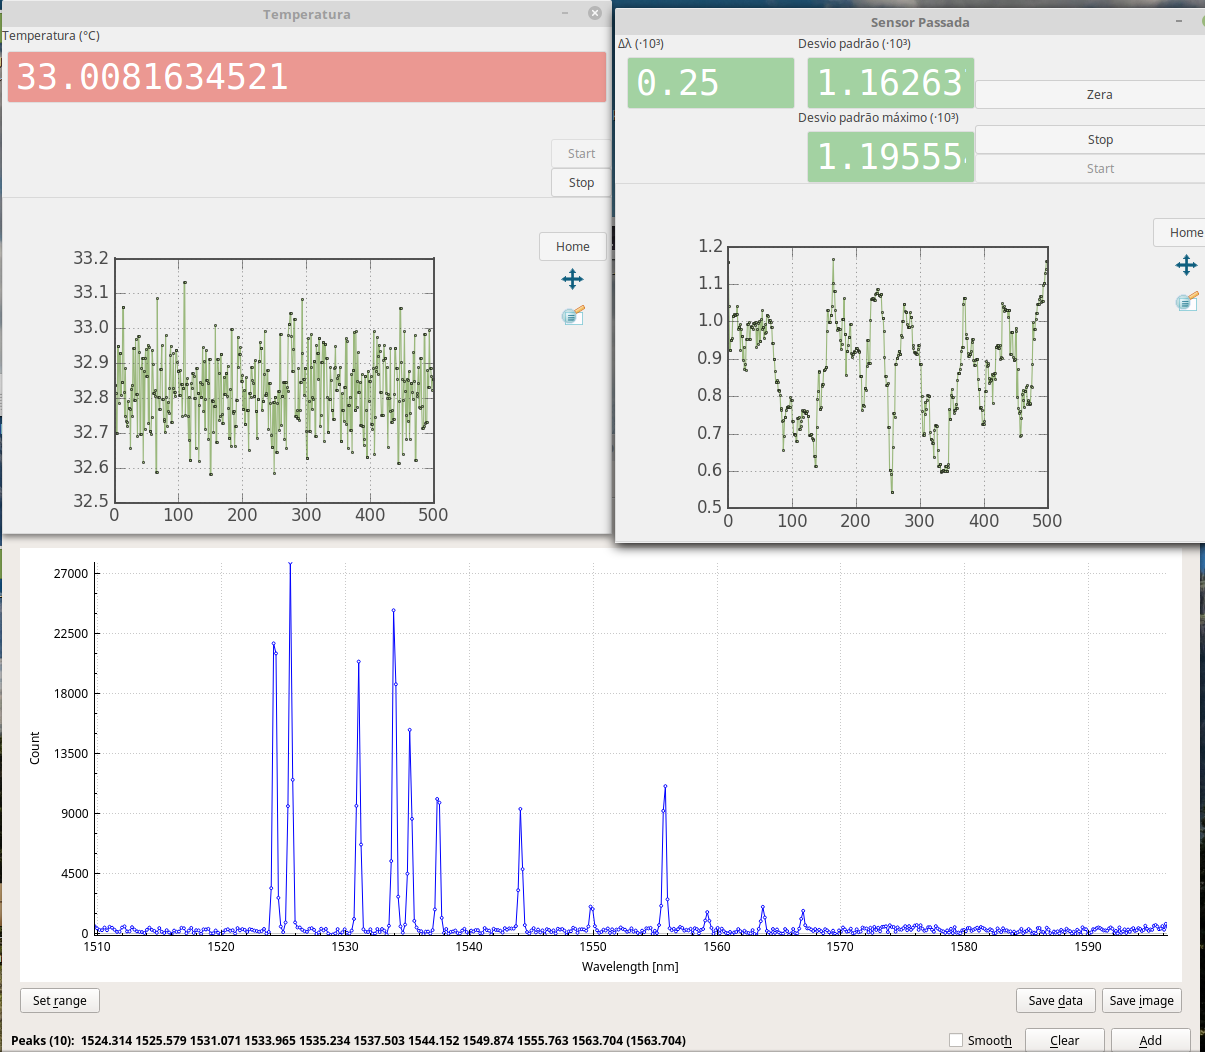Click the Desvio padrão máximo value 1.19555
This screenshot has height=1052, width=1205.
click(891, 157)
